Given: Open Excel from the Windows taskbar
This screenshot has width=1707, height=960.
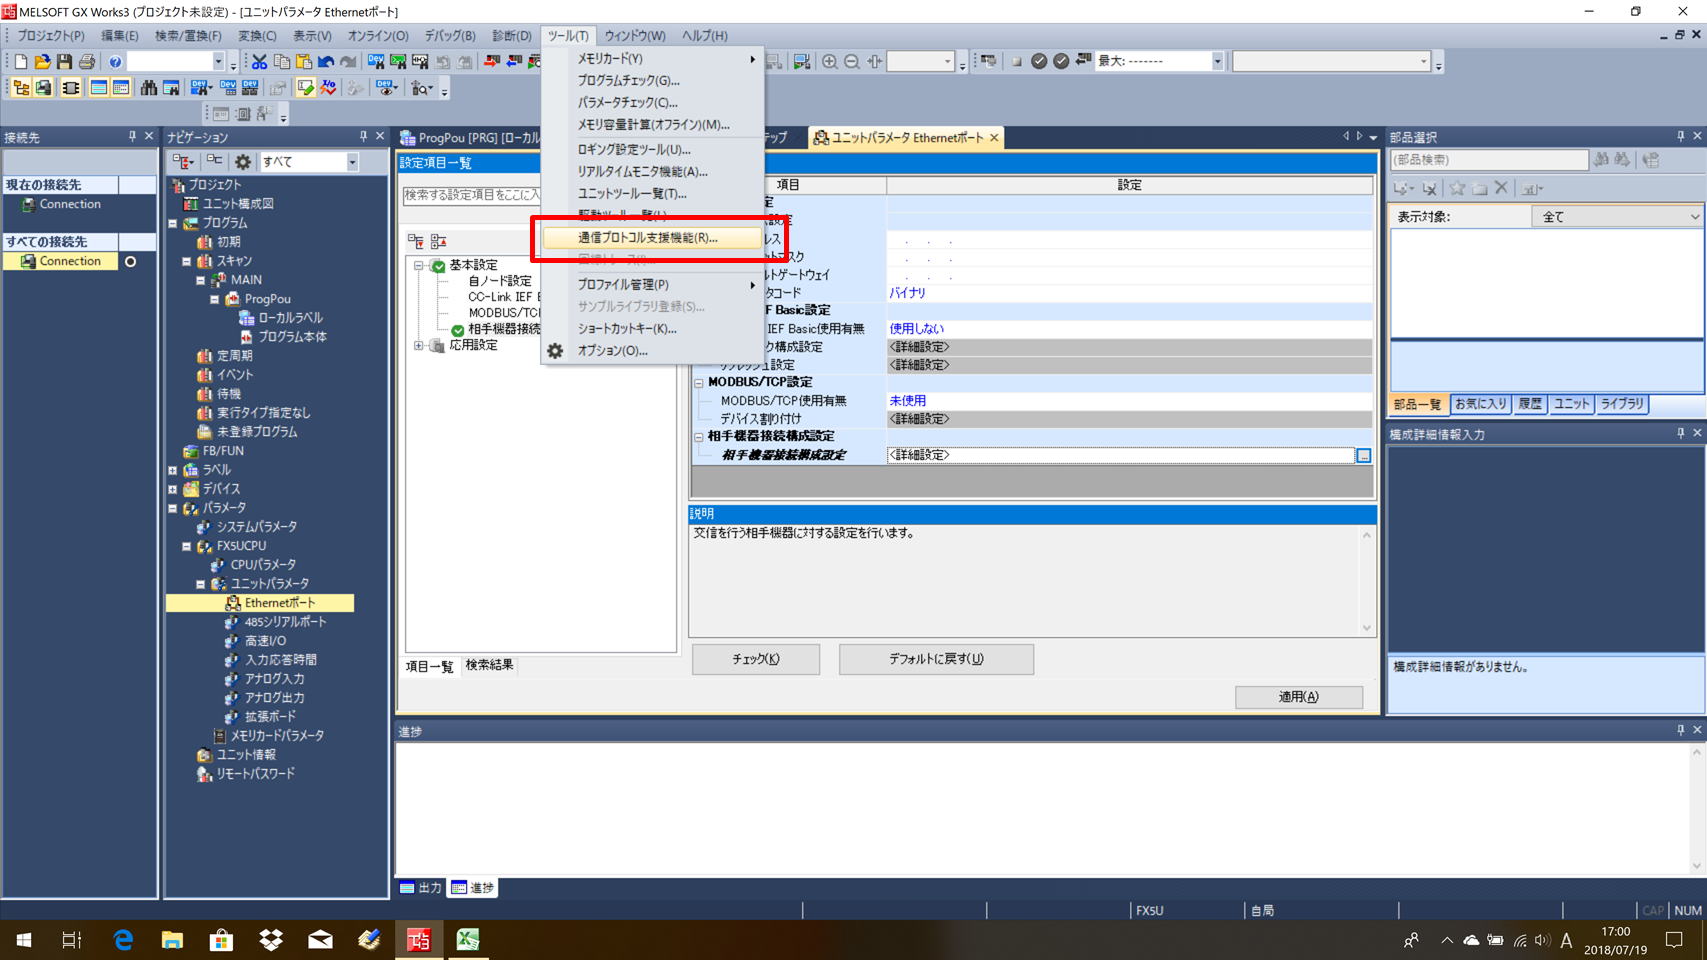Looking at the screenshot, I should point(468,940).
